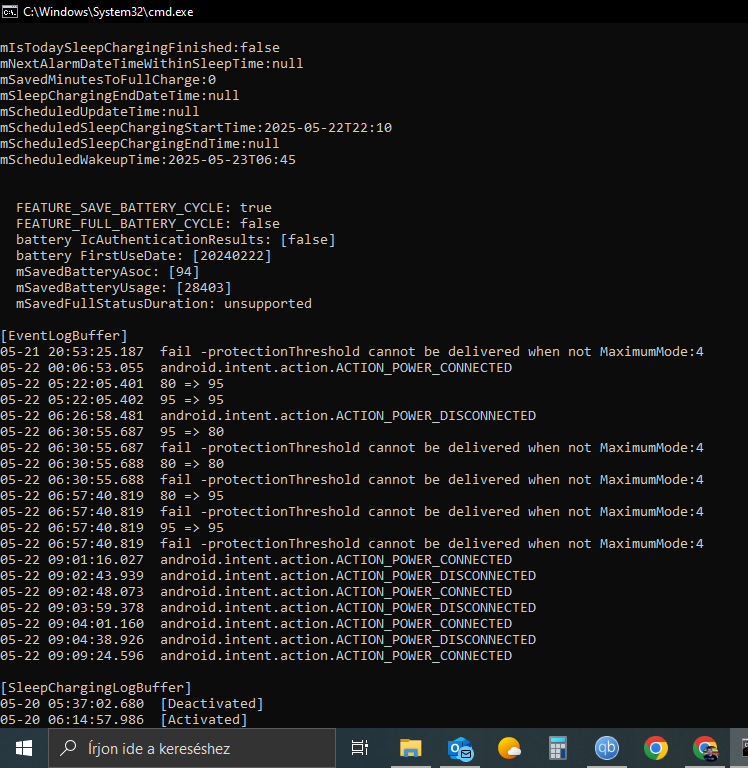Click the 05-22 09:01:16.027 POWER_CONNECTED line
748x768 pixels.
[x=256, y=560]
